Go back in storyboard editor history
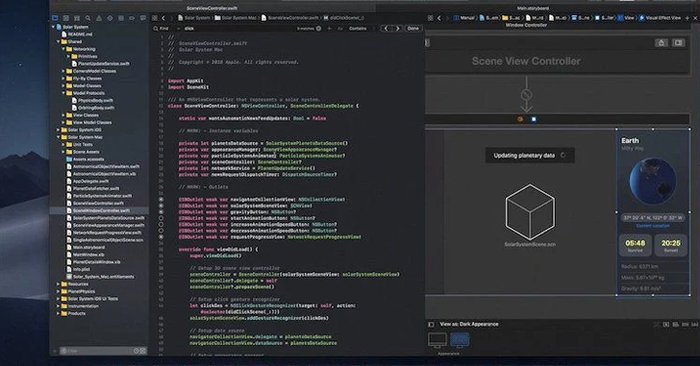The width and height of the screenshot is (700, 366). (439, 18)
